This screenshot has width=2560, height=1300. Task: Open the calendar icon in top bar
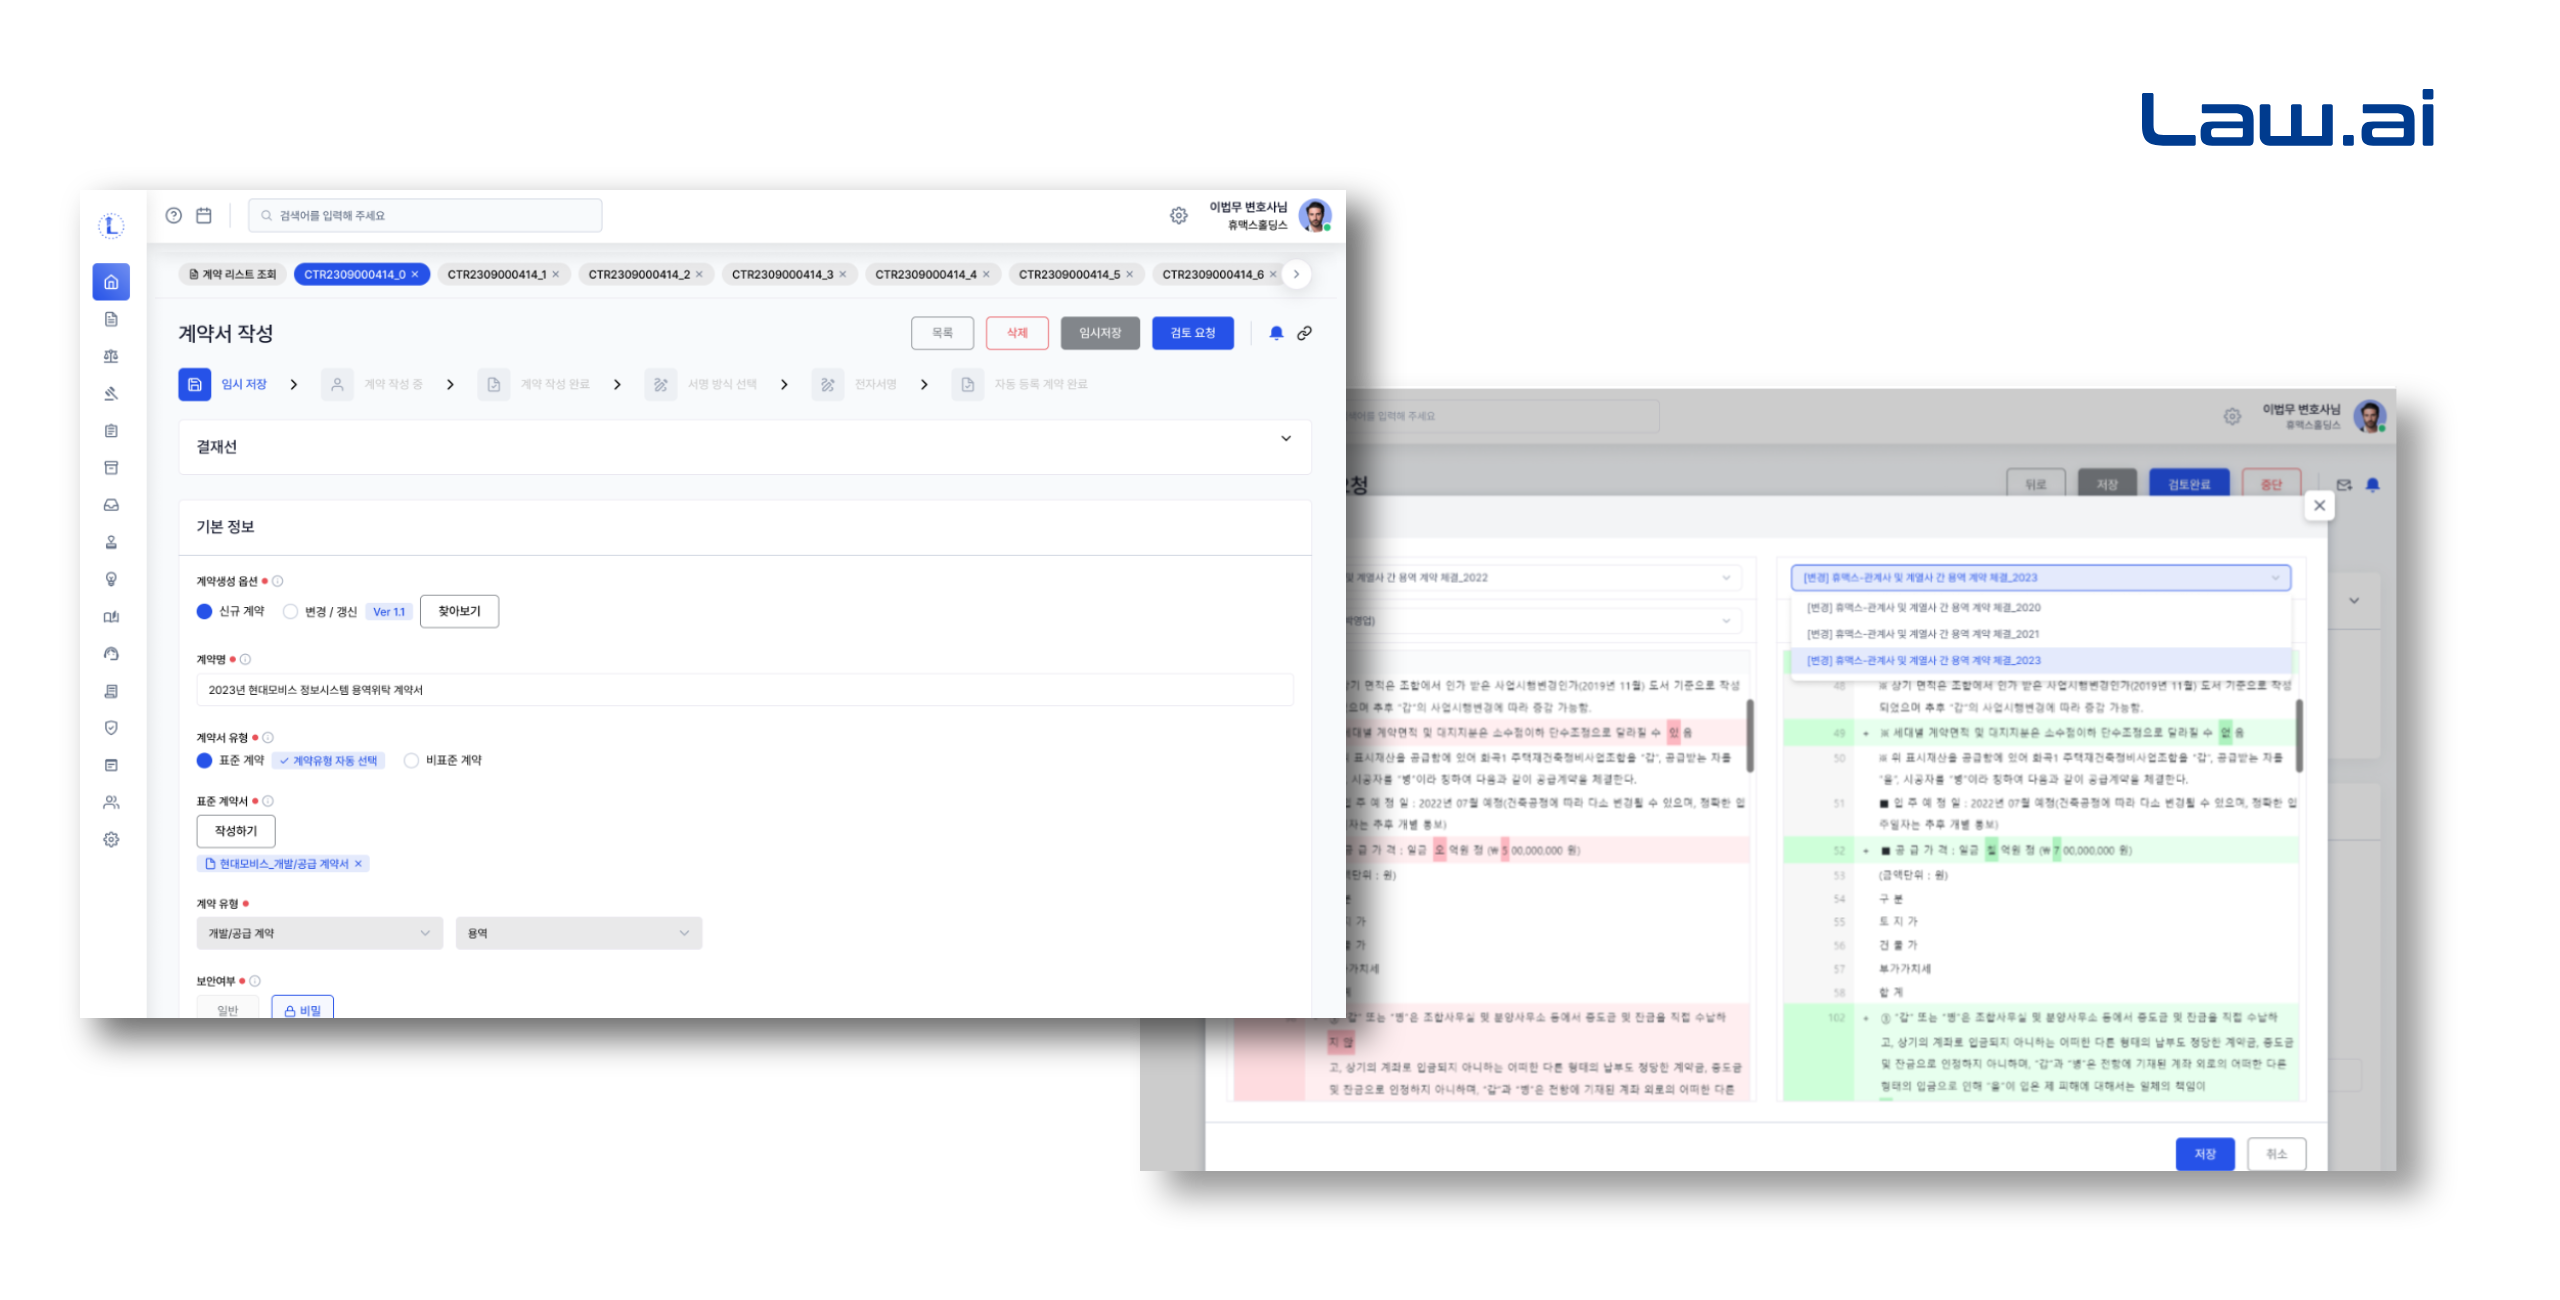tap(204, 215)
